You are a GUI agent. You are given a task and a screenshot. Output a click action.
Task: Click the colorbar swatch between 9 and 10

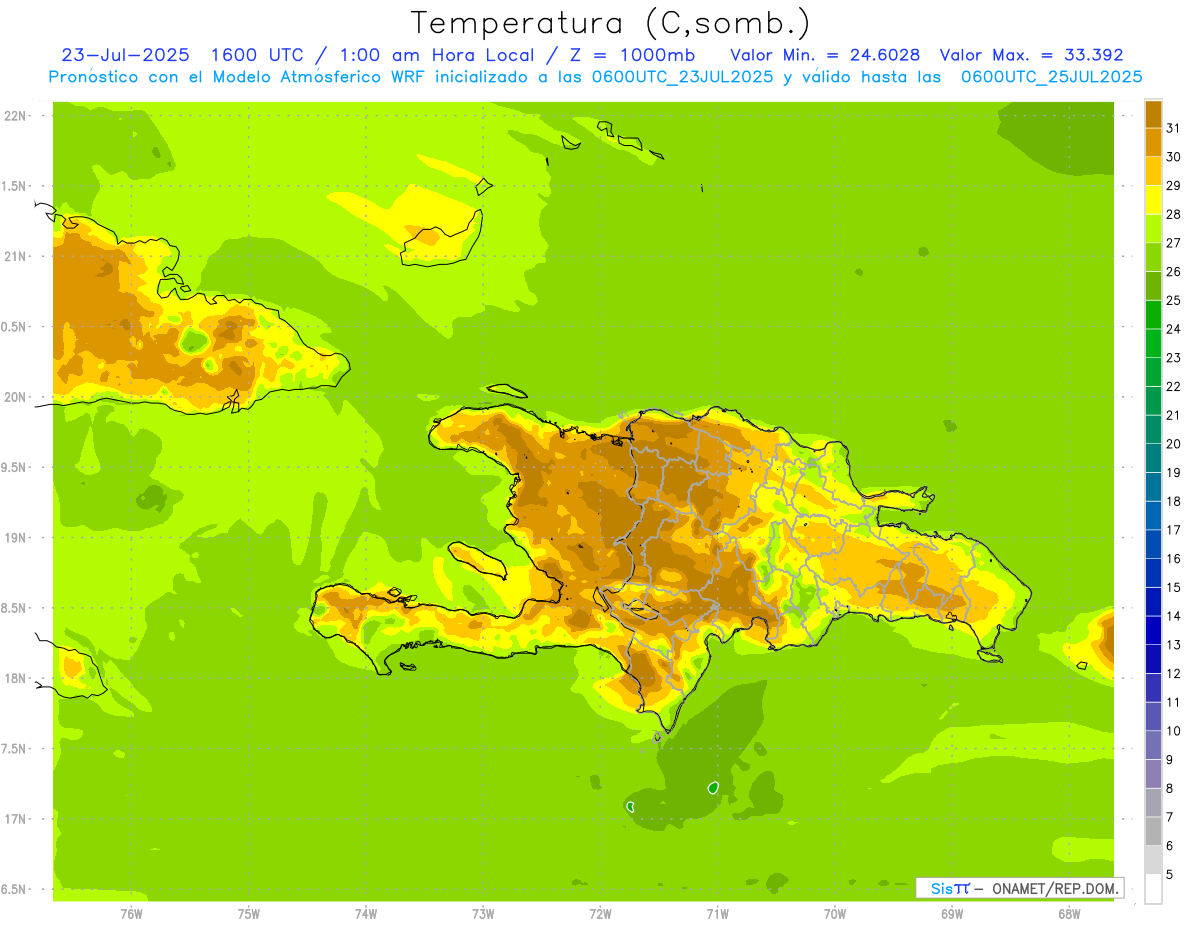[1153, 746]
